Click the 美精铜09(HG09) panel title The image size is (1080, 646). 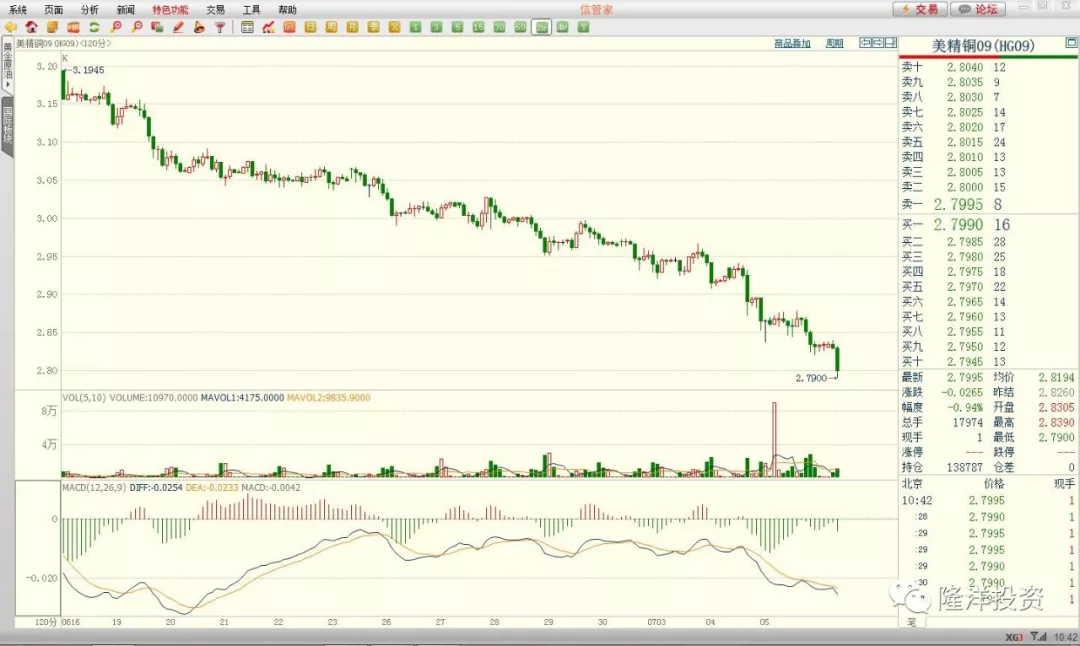click(983, 46)
